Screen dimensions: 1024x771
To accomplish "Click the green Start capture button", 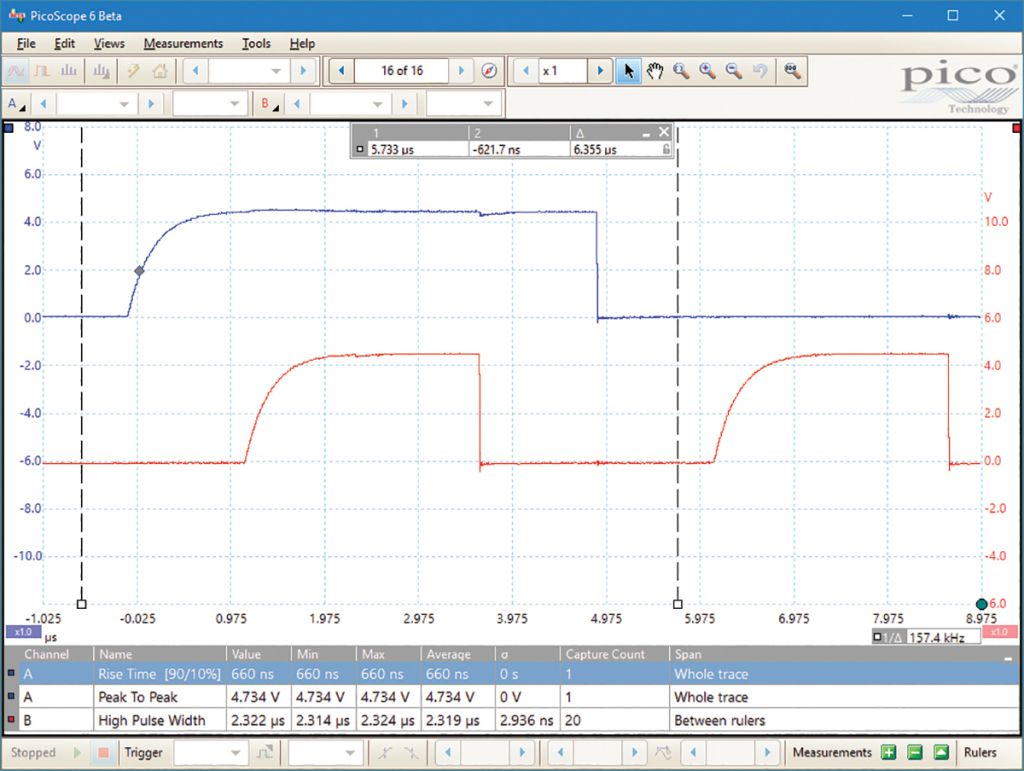I will tap(78, 753).
